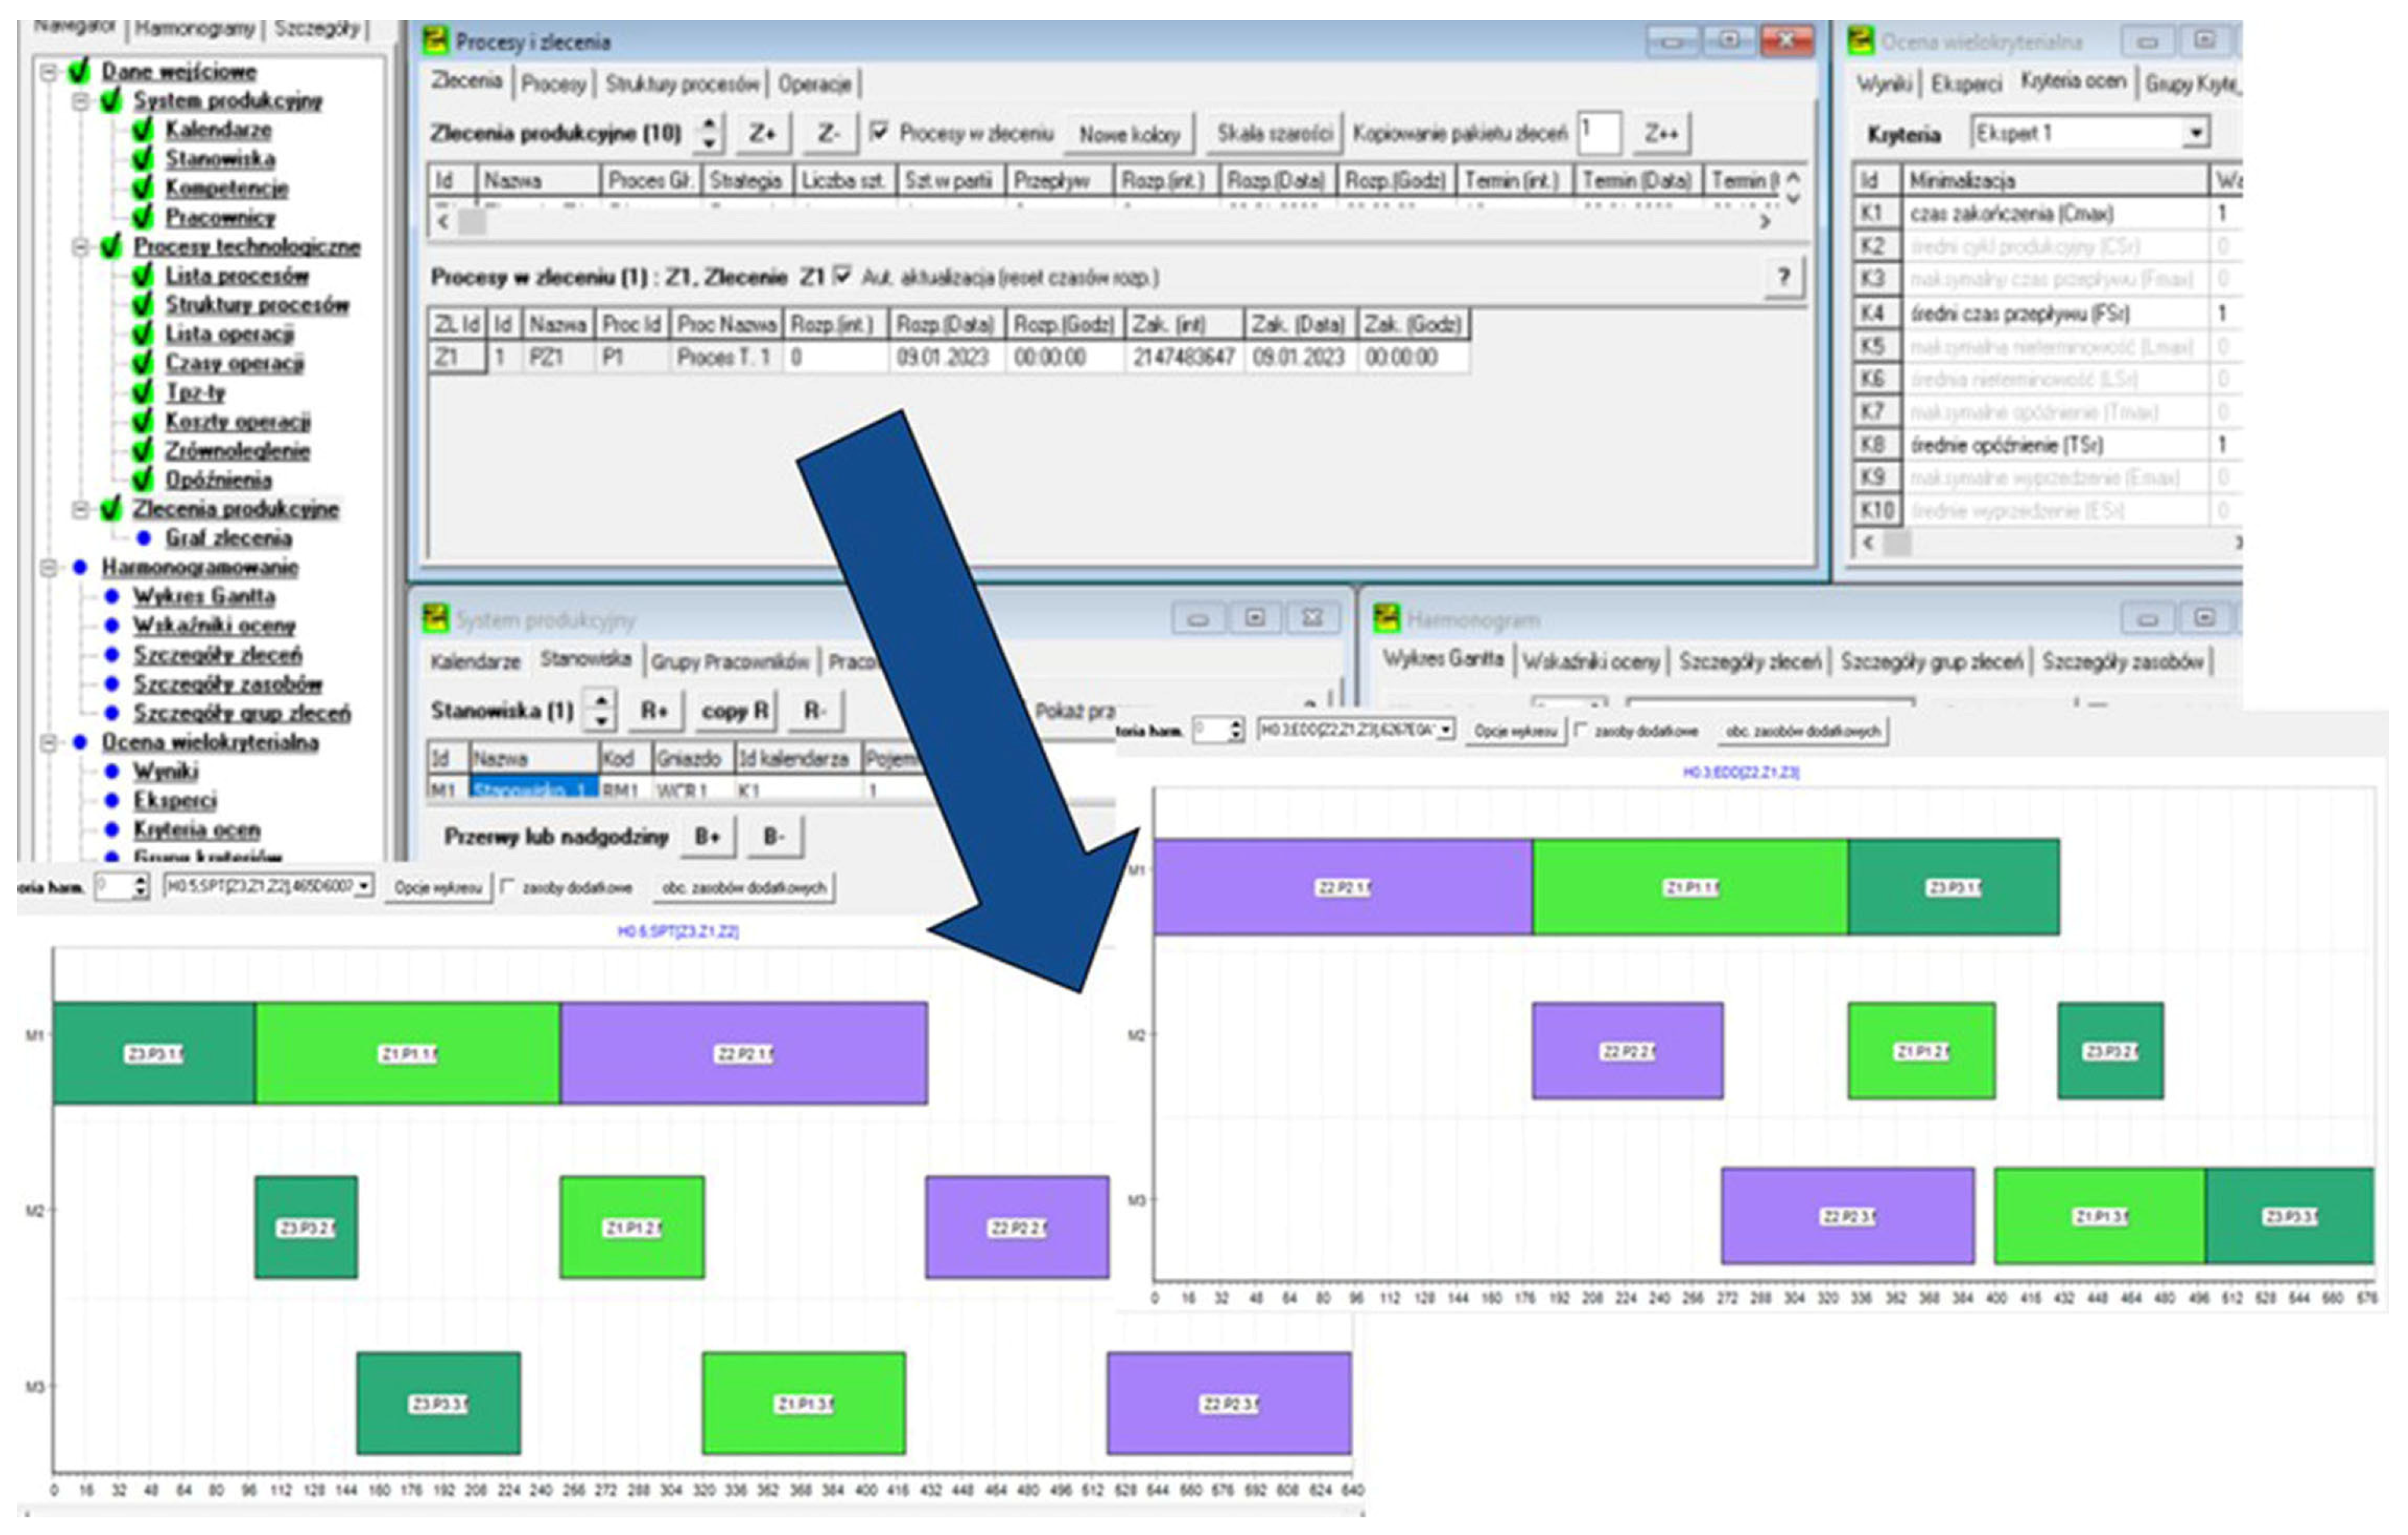Click the question mark help button
Screen dimensions: 2408x1535
pyautogui.click(x=1783, y=277)
